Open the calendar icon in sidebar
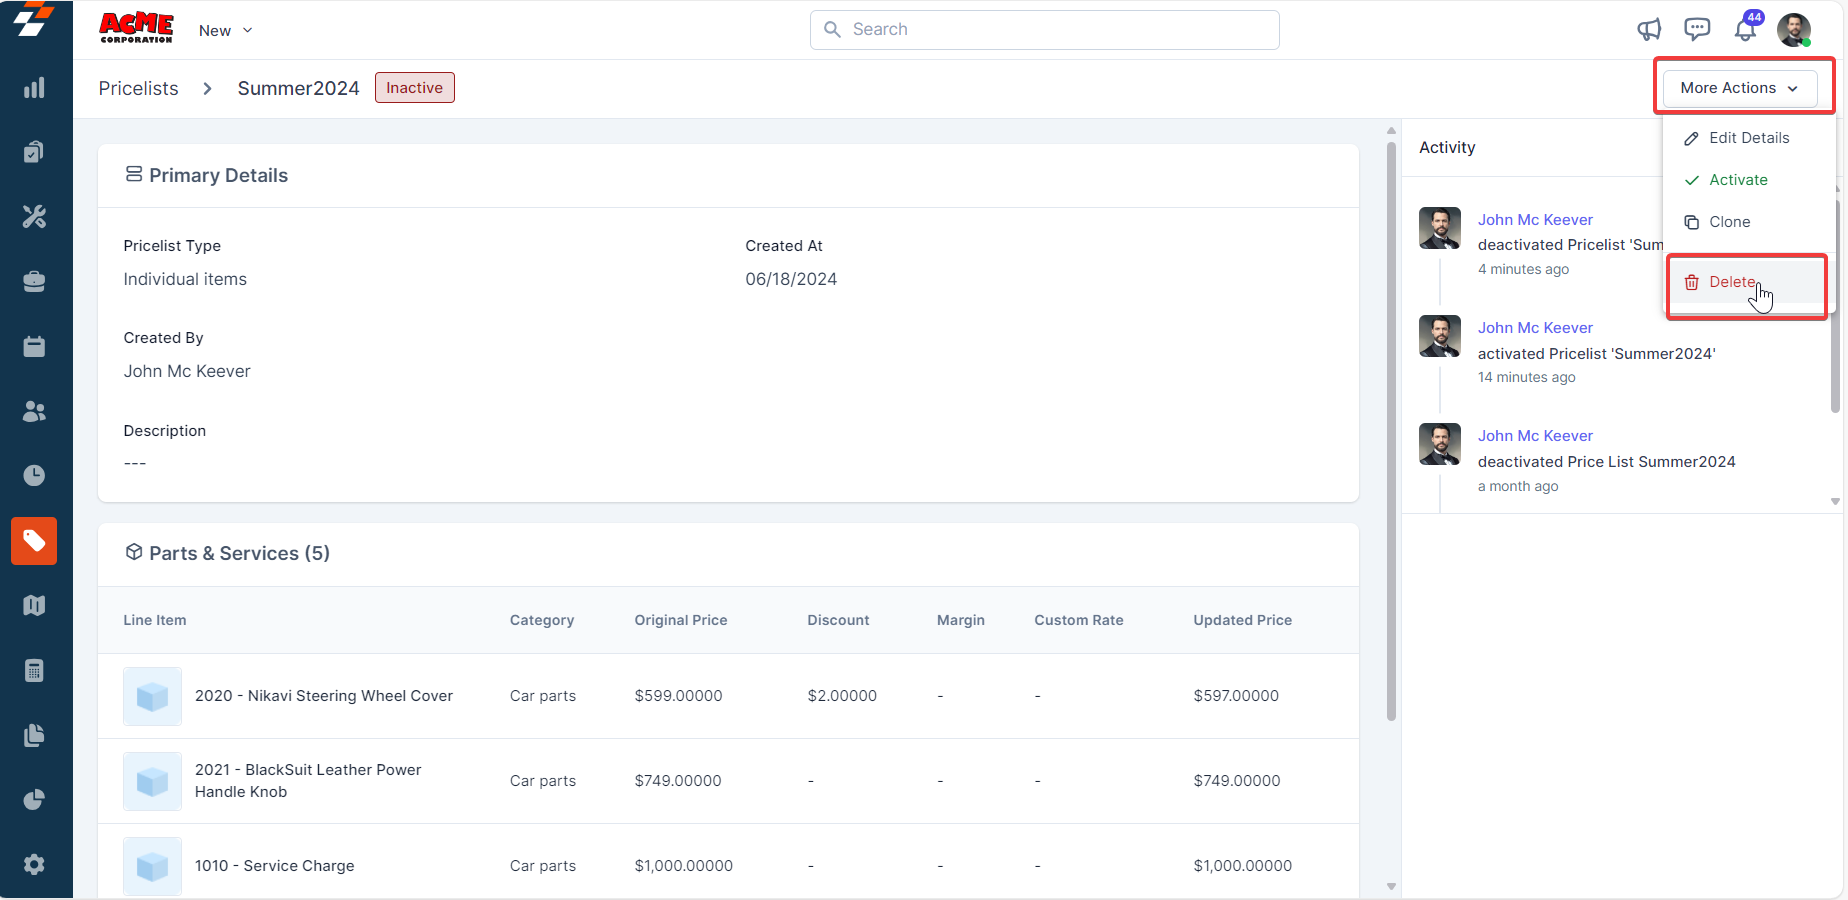The image size is (1848, 900). [34, 347]
